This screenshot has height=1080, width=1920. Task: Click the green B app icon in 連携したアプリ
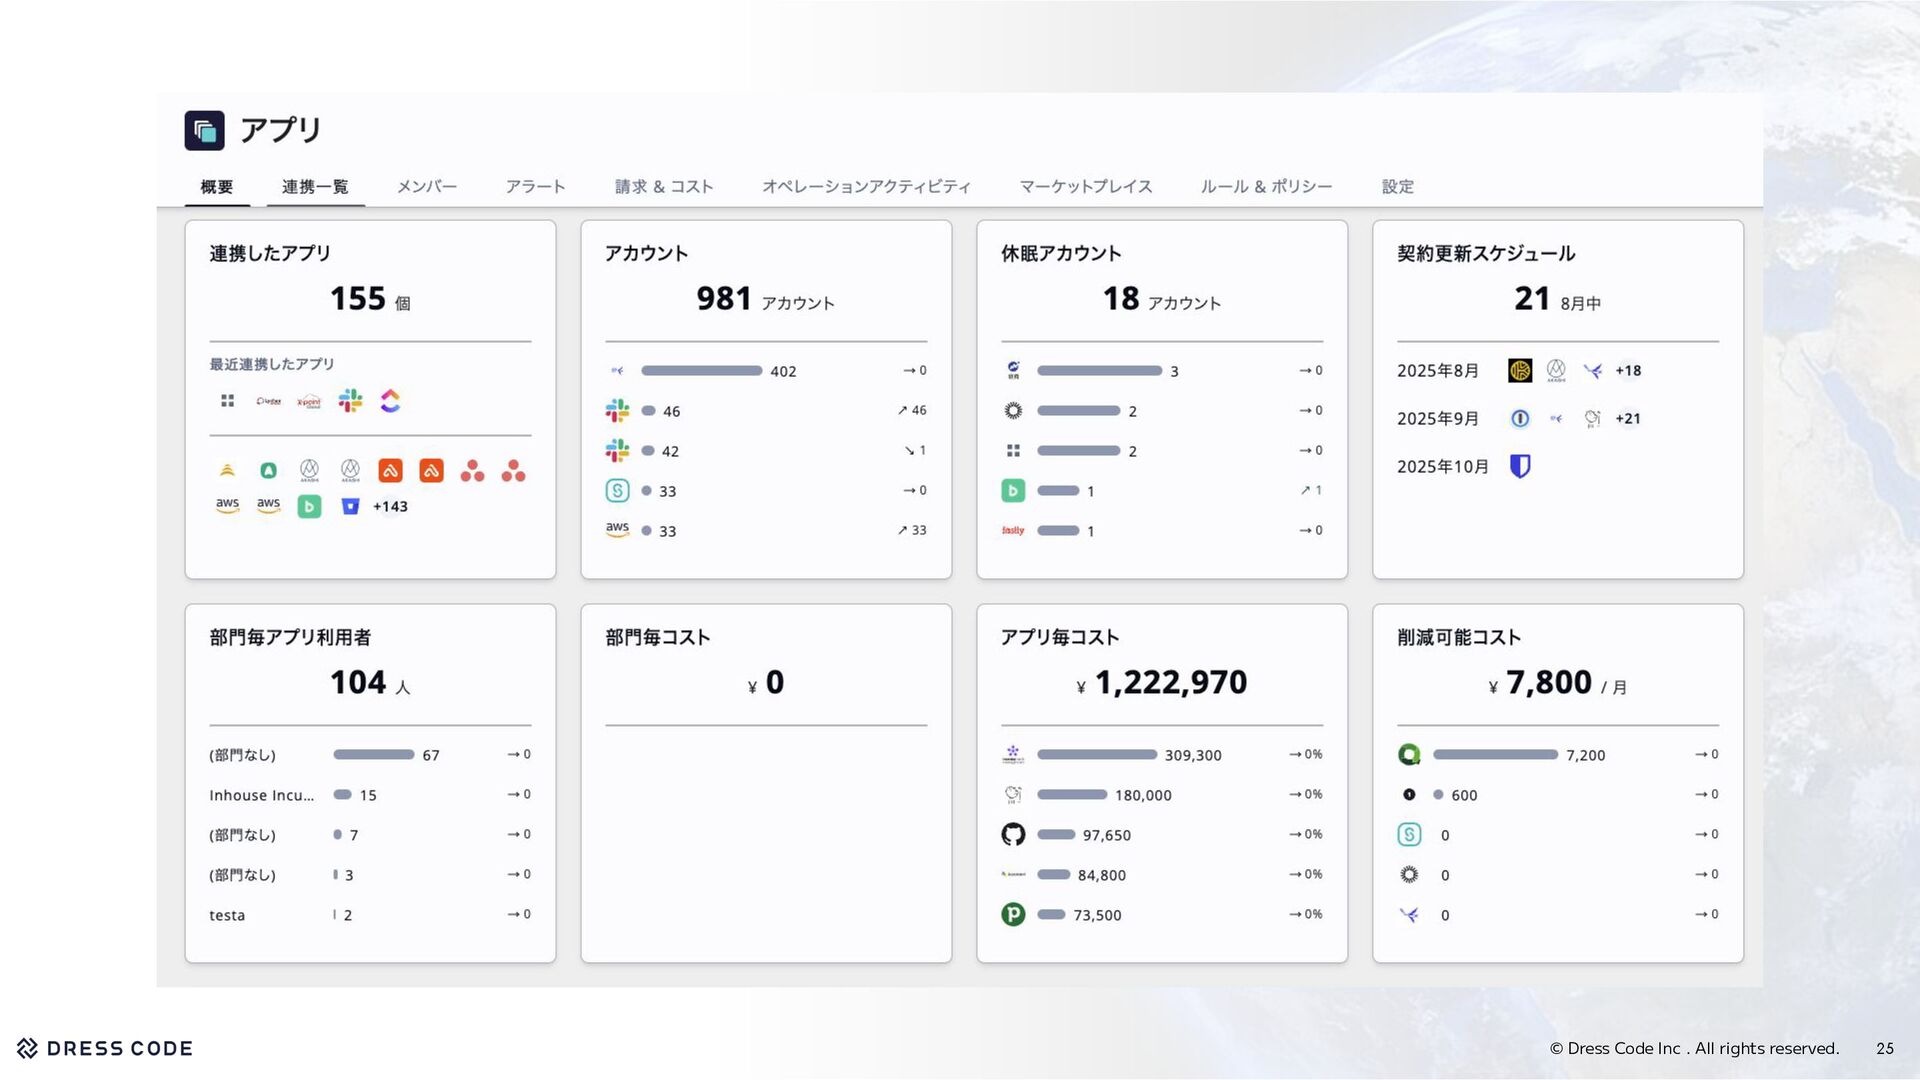[309, 507]
